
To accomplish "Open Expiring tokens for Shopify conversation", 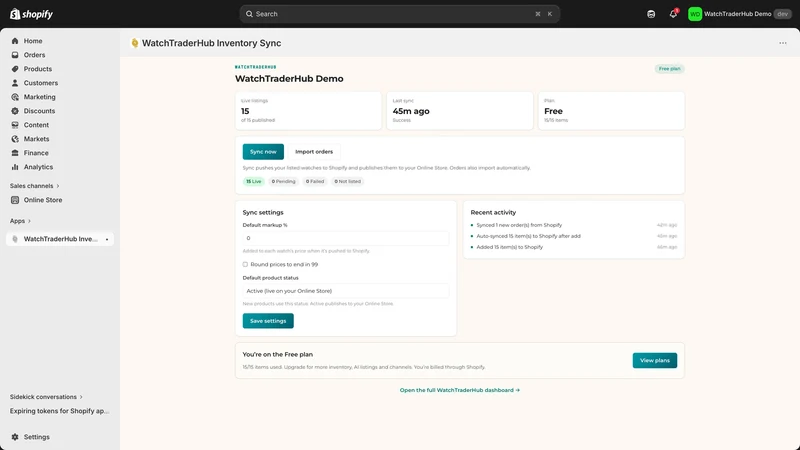I will 59,411.
